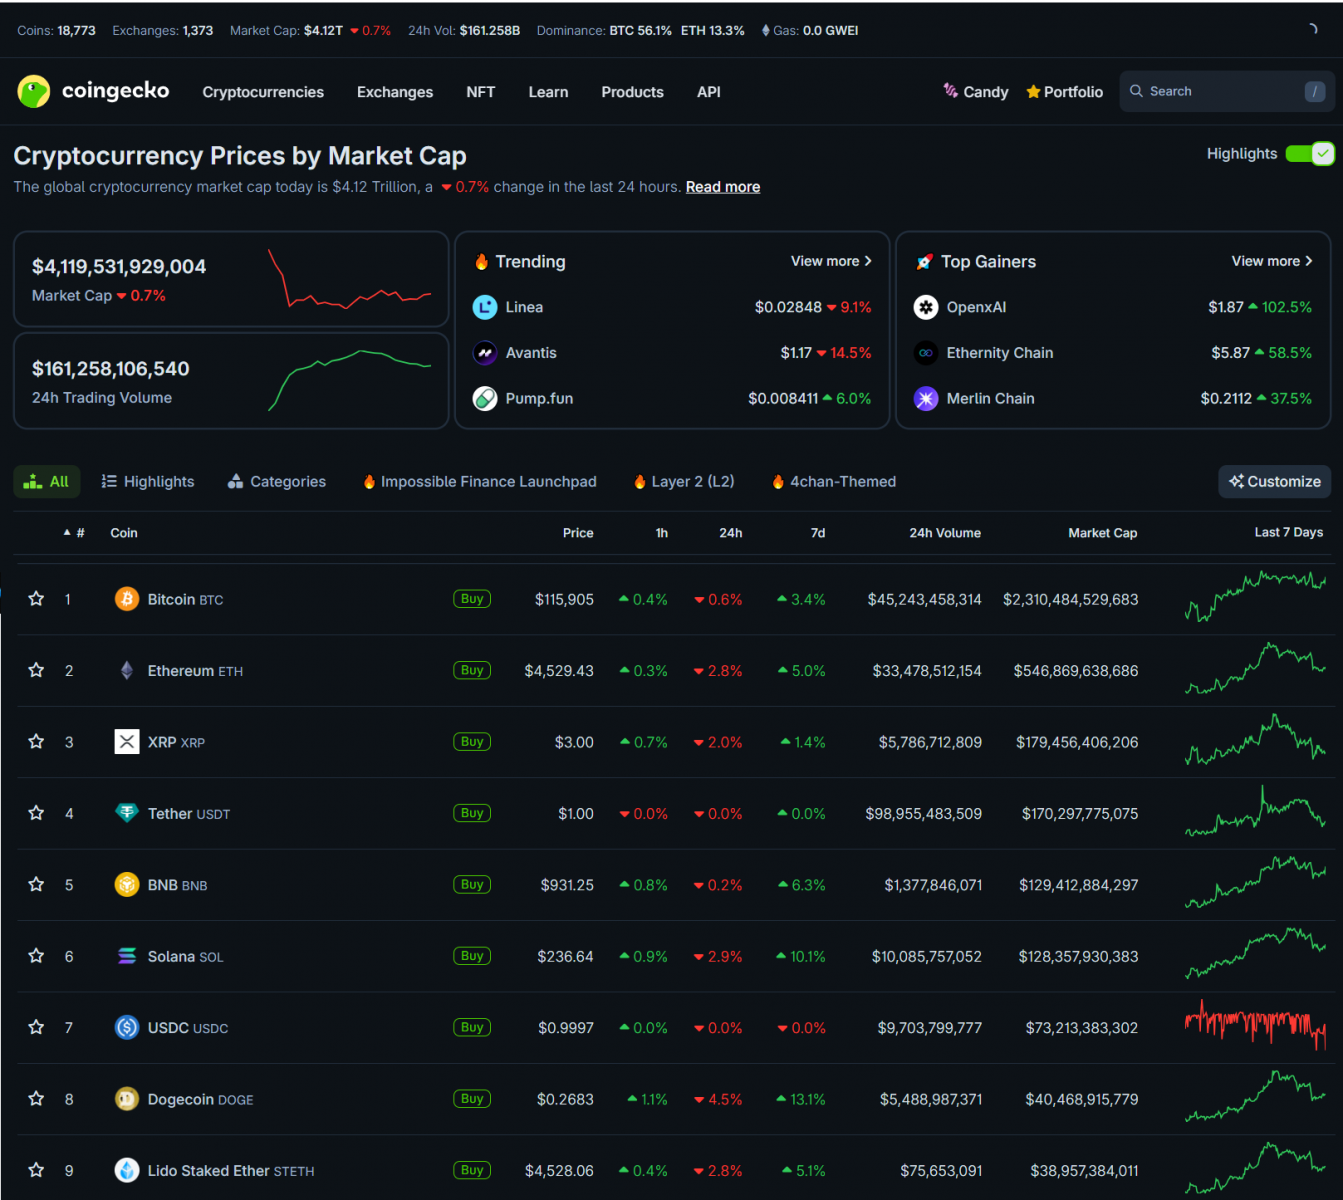Turn off the Highlights toggle switch
Screen dimensions: 1343x1200
pos(1309,153)
